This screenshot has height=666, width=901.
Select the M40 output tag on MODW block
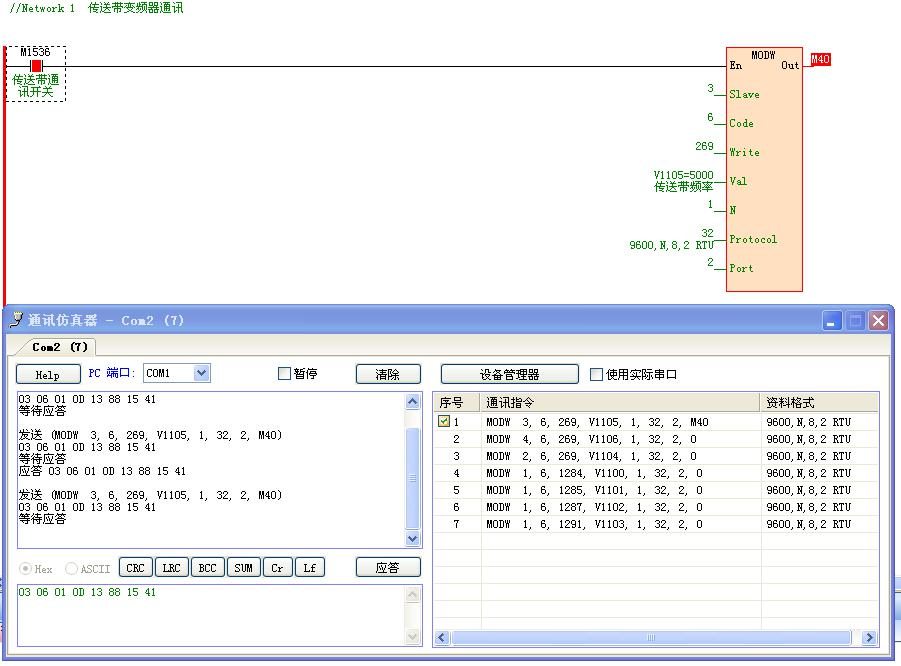(820, 60)
